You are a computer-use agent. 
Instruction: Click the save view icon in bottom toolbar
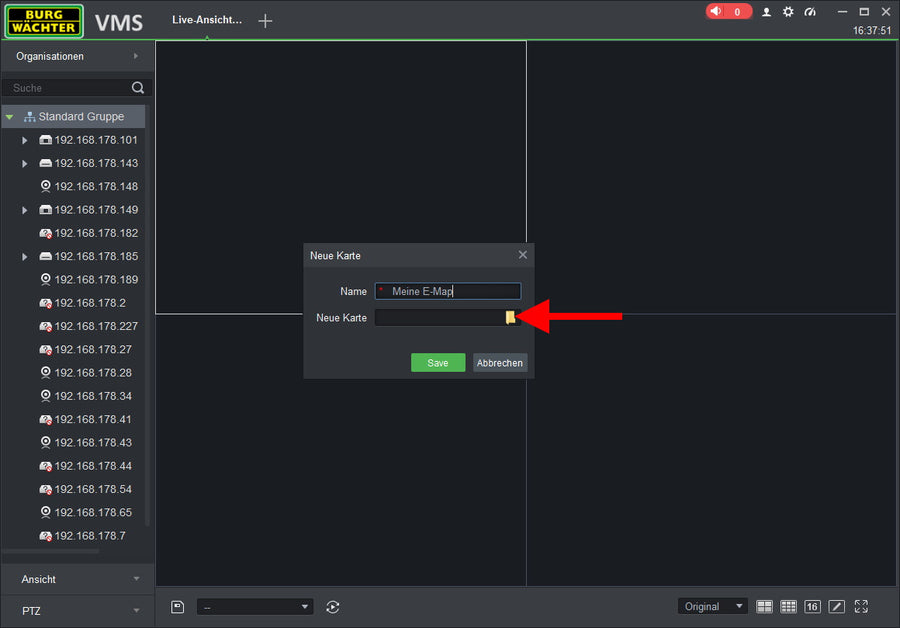pyautogui.click(x=177, y=607)
